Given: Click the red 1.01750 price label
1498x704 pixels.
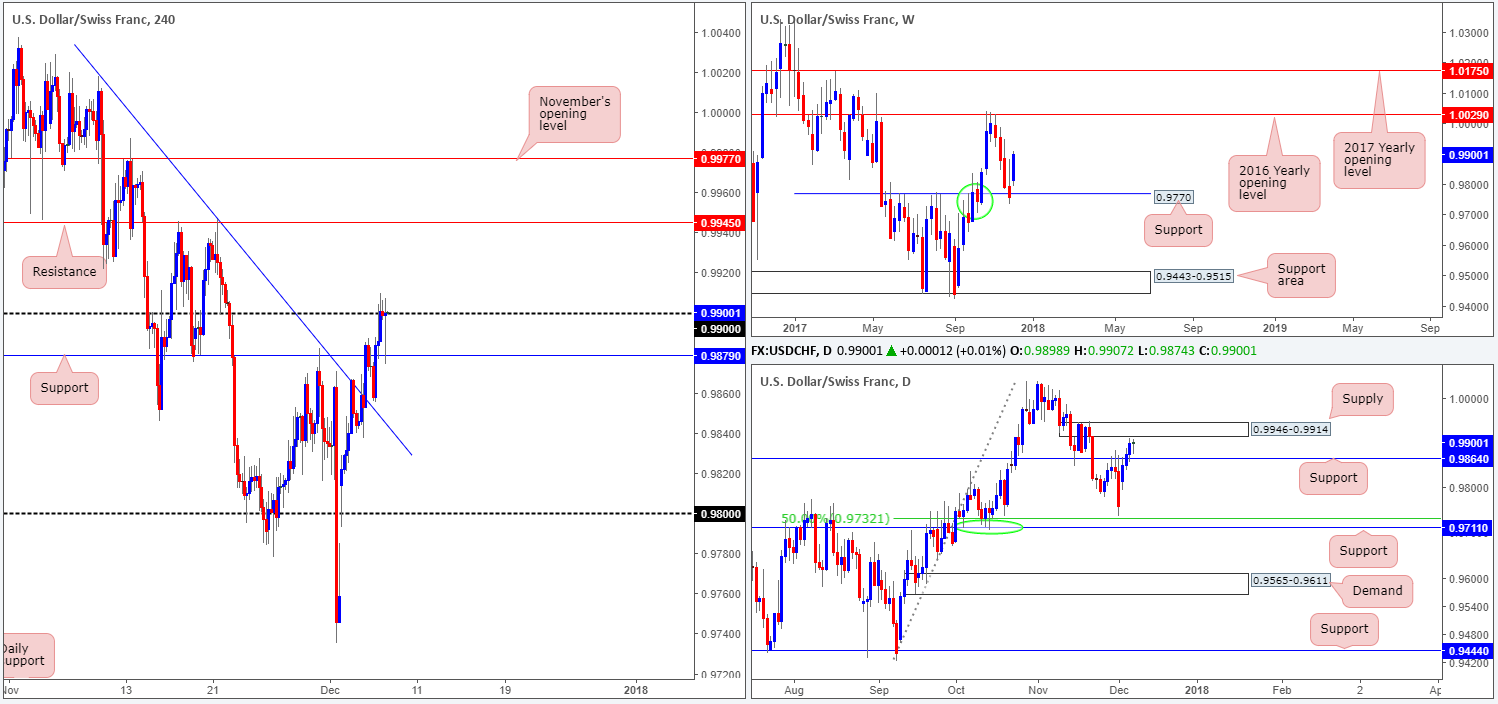Looking at the screenshot, I should click(x=1468, y=71).
